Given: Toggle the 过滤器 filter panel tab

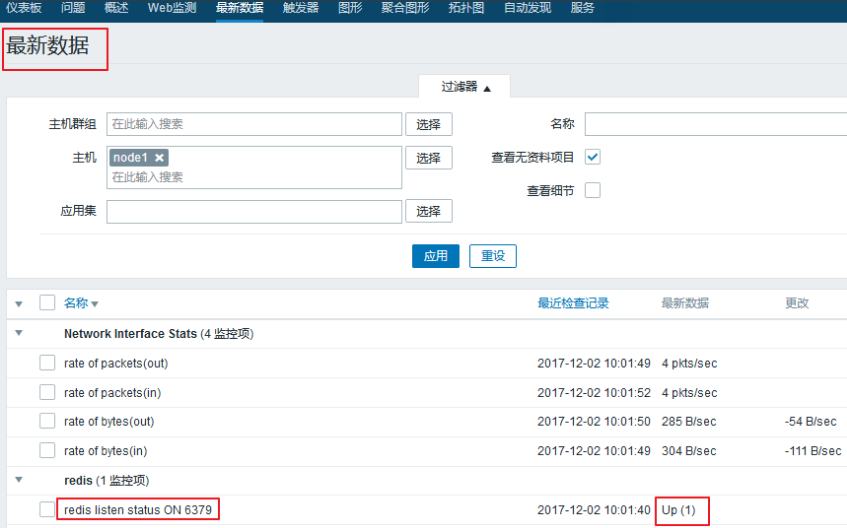Looking at the screenshot, I should (465, 86).
